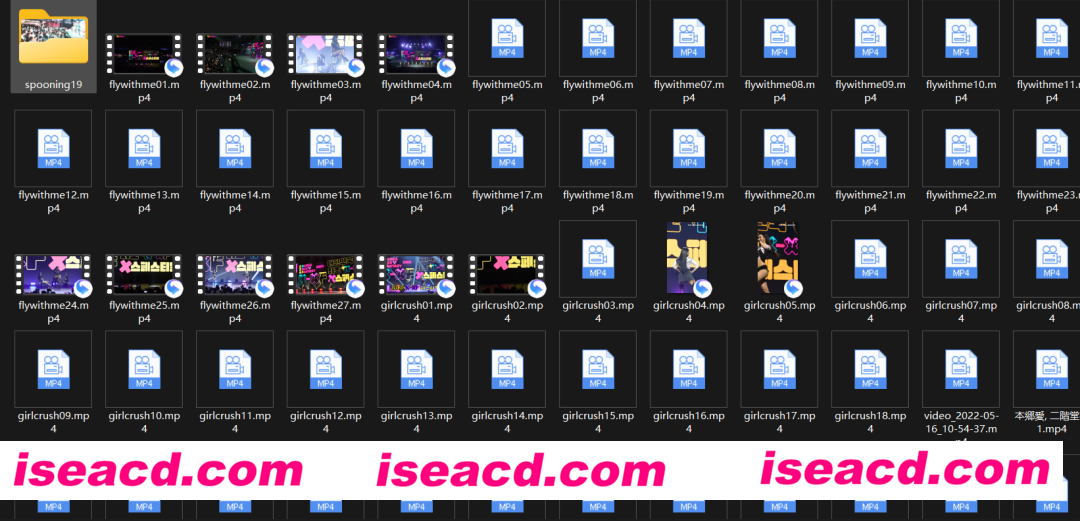
Task: Select the girlcrush01.mp4 video thumbnail
Action: click(x=416, y=274)
